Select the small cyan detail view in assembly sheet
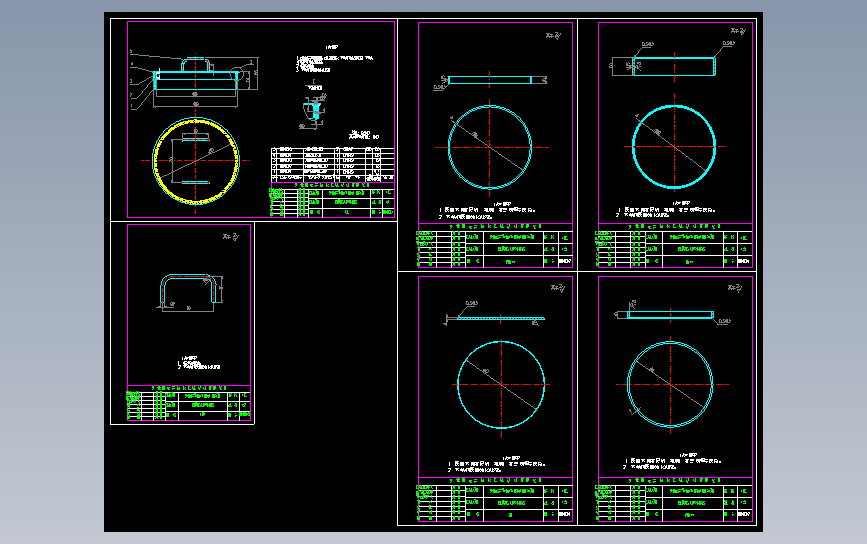867x544 pixels. click(x=313, y=111)
